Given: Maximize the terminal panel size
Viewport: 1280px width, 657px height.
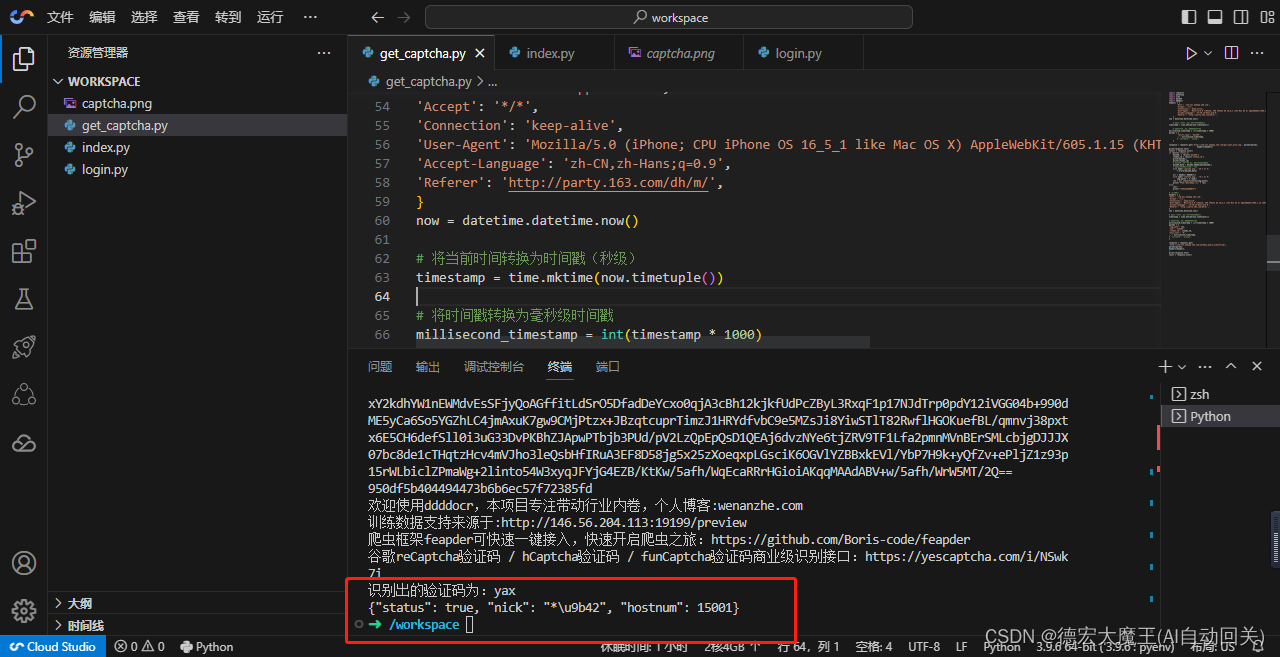Looking at the screenshot, I should (1231, 367).
